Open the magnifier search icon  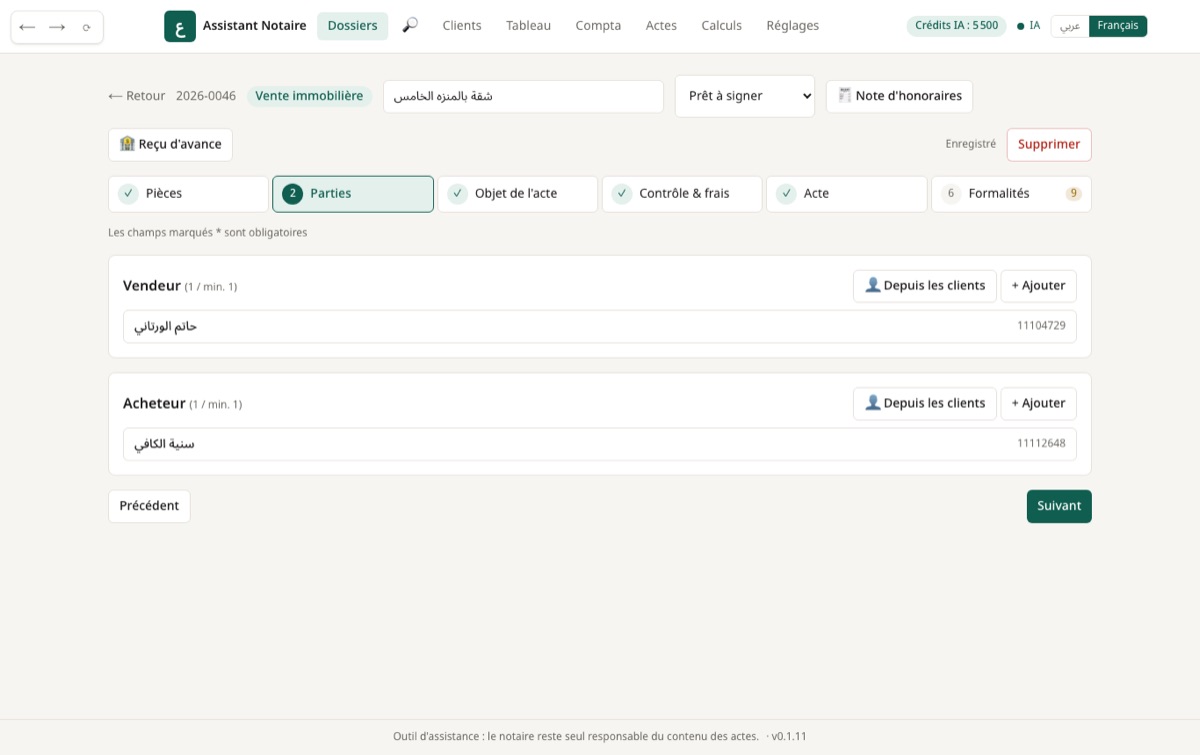[410, 26]
